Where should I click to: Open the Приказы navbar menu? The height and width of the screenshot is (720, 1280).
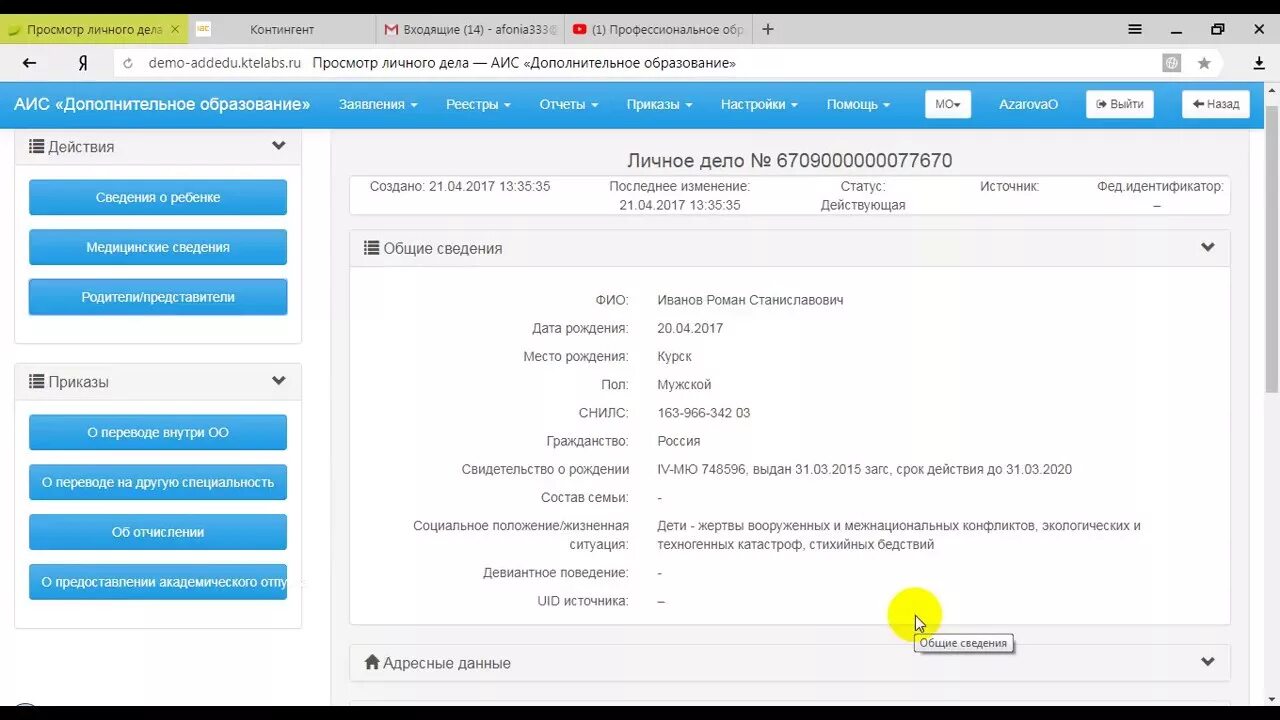[660, 104]
